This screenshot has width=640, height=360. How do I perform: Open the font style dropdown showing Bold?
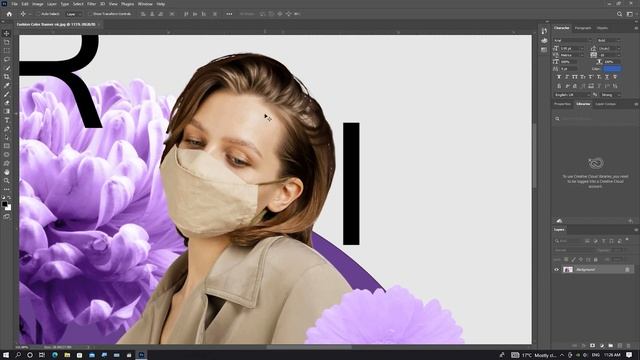point(609,40)
